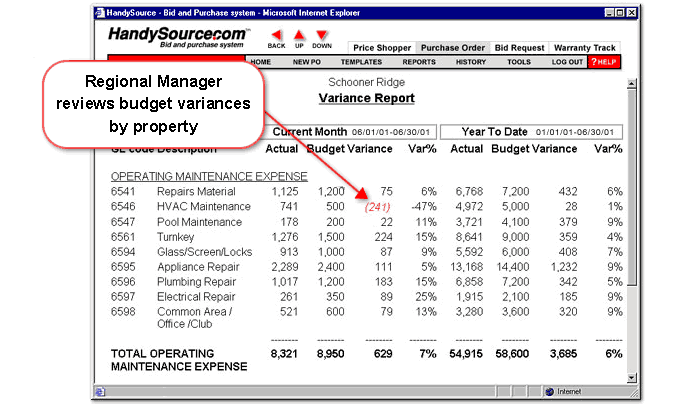Viewport: 686px width, 410px height.
Task: Open the REPORTS menu item
Action: click(x=419, y=62)
